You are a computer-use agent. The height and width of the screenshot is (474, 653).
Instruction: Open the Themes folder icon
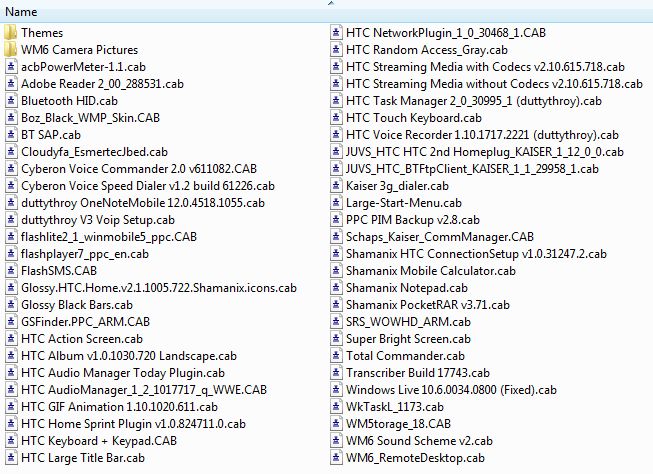coord(11,32)
